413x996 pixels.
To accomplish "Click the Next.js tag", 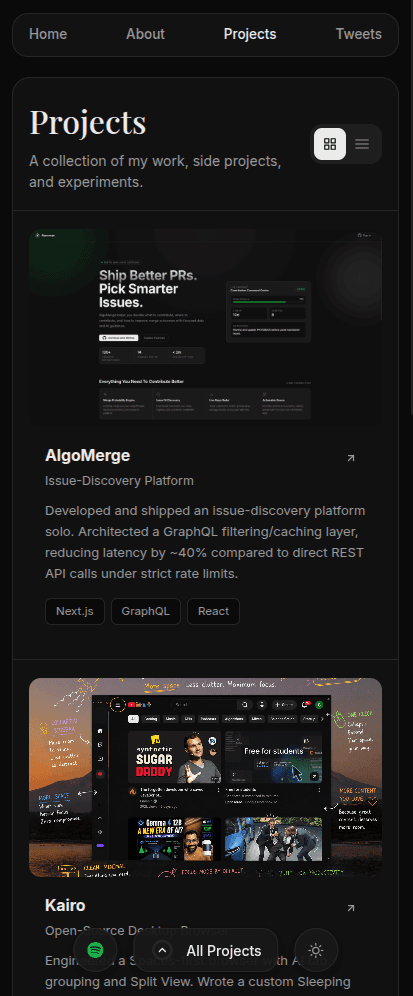I will click(75, 611).
